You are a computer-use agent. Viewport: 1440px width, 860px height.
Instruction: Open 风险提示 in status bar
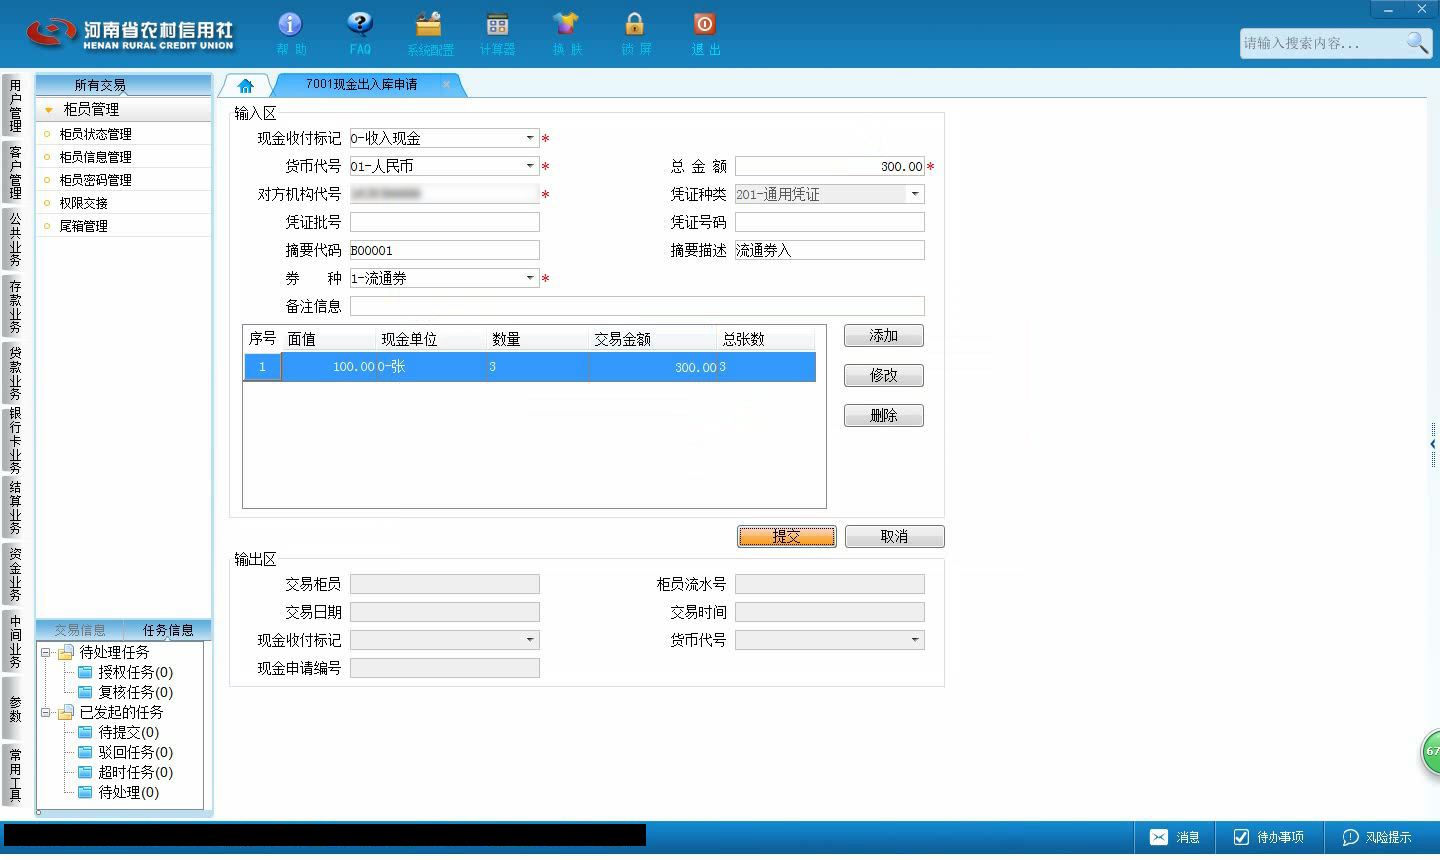pos(1376,837)
